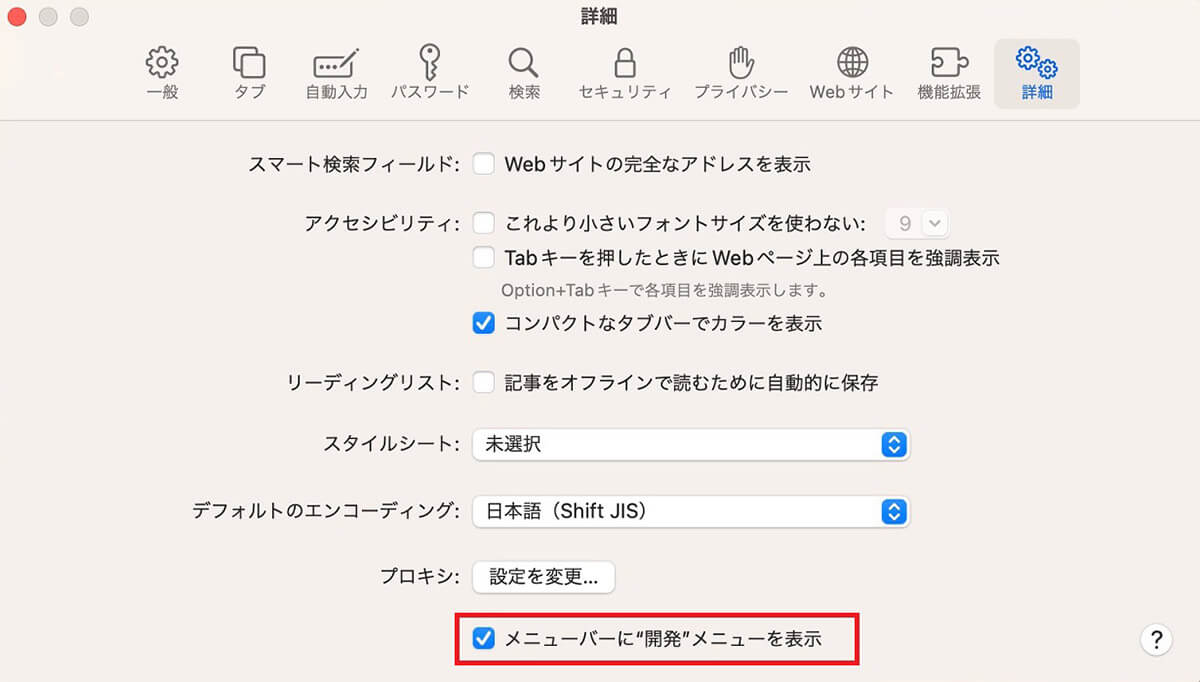Open the セキュリティ (Security) lock pane
The image size is (1200, 682).
(x=625, y=74)
